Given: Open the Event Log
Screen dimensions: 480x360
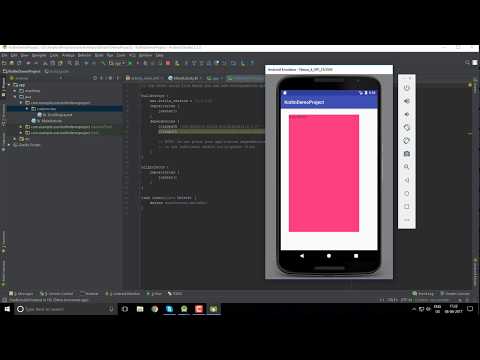Looking at the screenshot, I should [423, 293].
